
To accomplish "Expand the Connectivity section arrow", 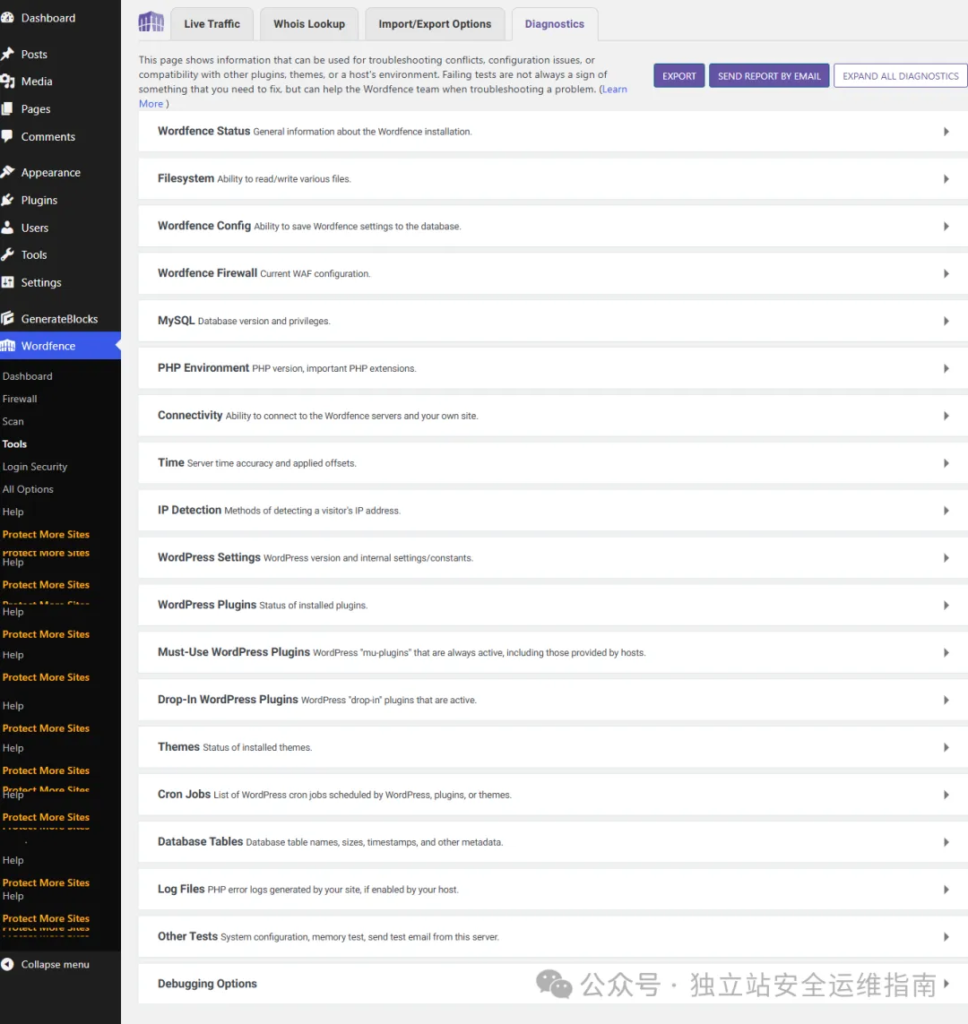I will click(946, 415).
